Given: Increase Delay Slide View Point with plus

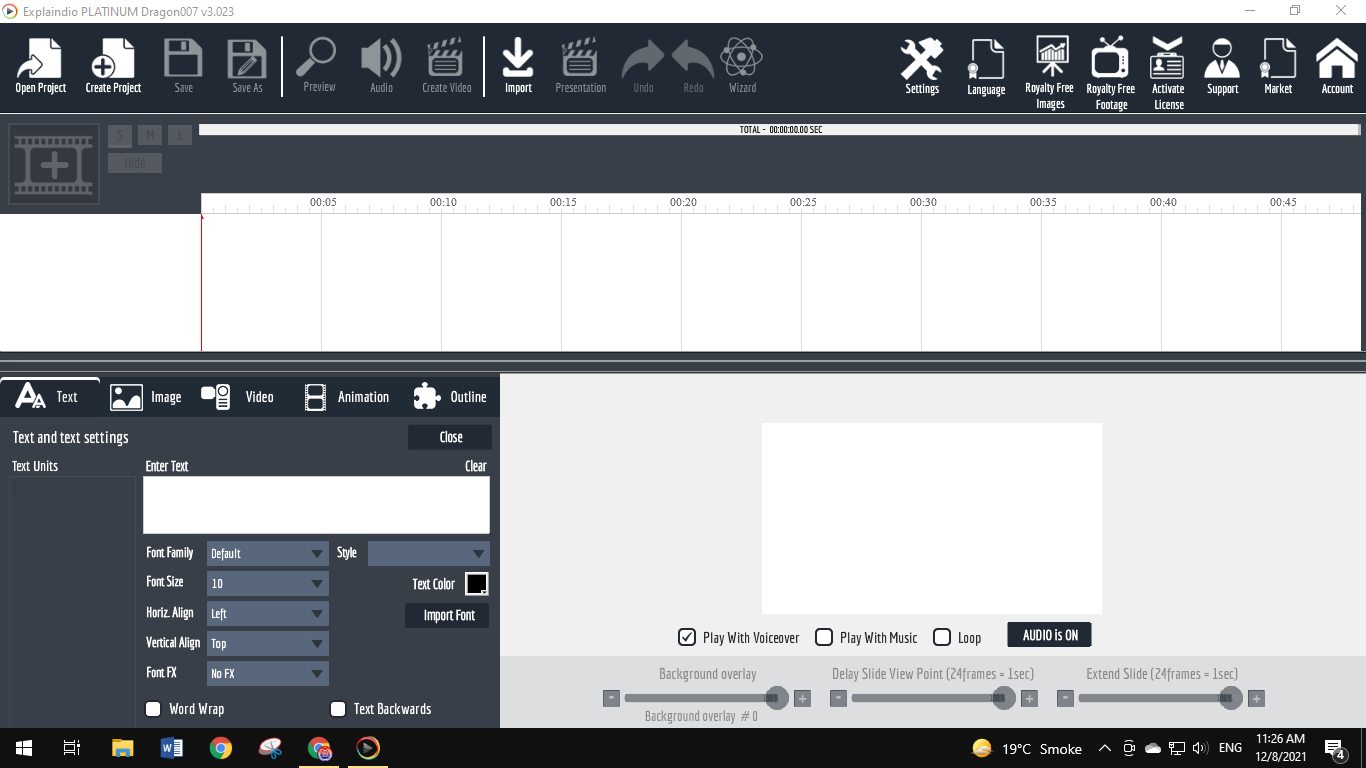Looking at the screenshot, I should pos(1030,698).
